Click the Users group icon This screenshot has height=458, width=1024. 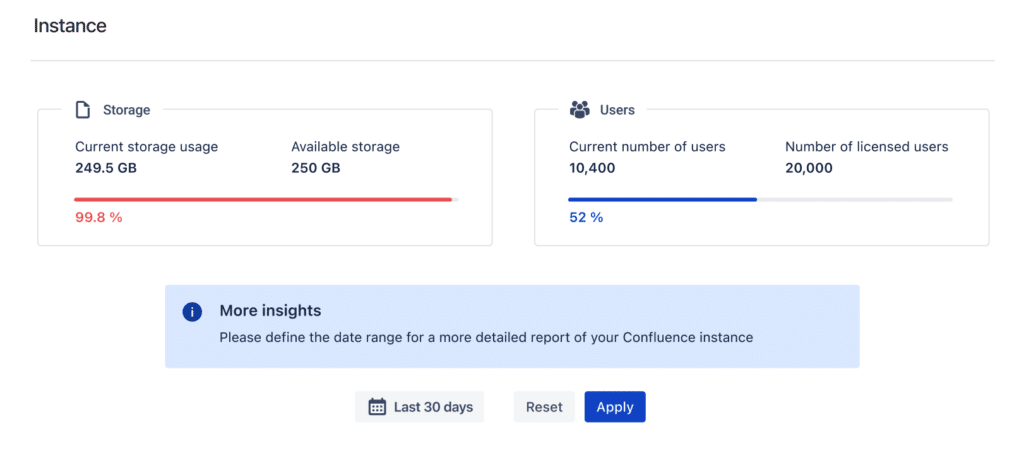[579, 109]
